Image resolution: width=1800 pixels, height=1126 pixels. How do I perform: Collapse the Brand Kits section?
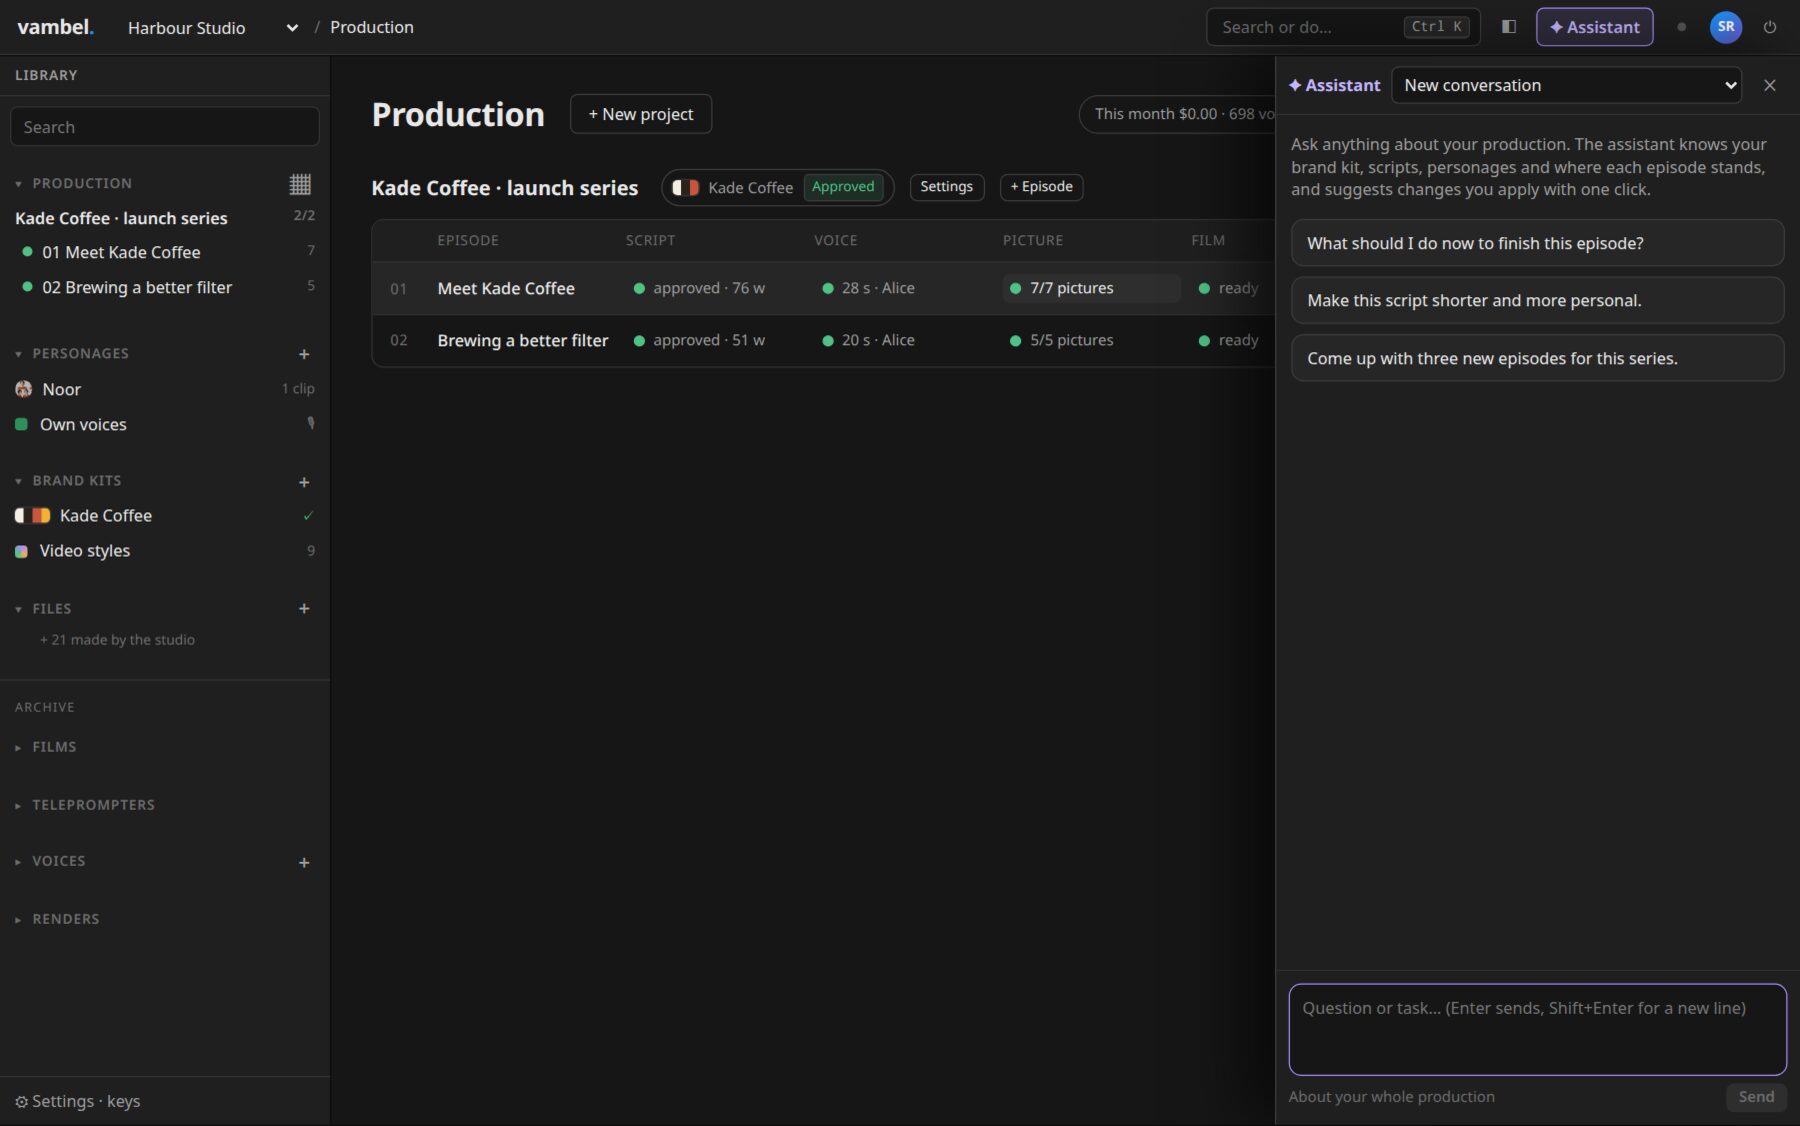[18, 481]
